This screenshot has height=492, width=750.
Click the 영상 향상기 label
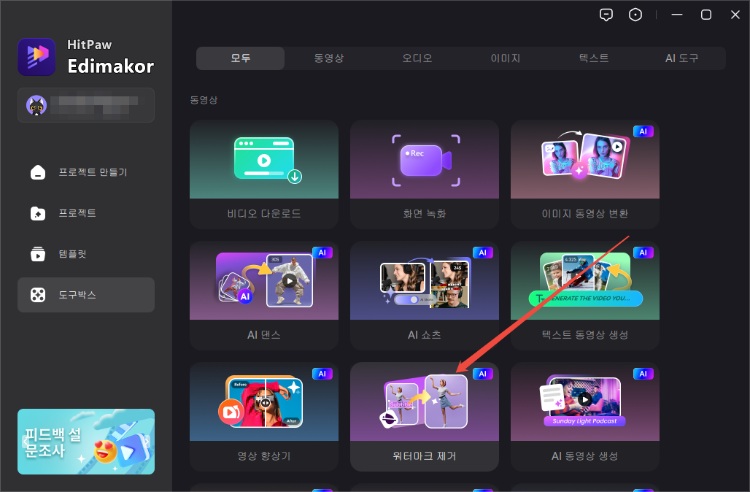tap(264, 456)
